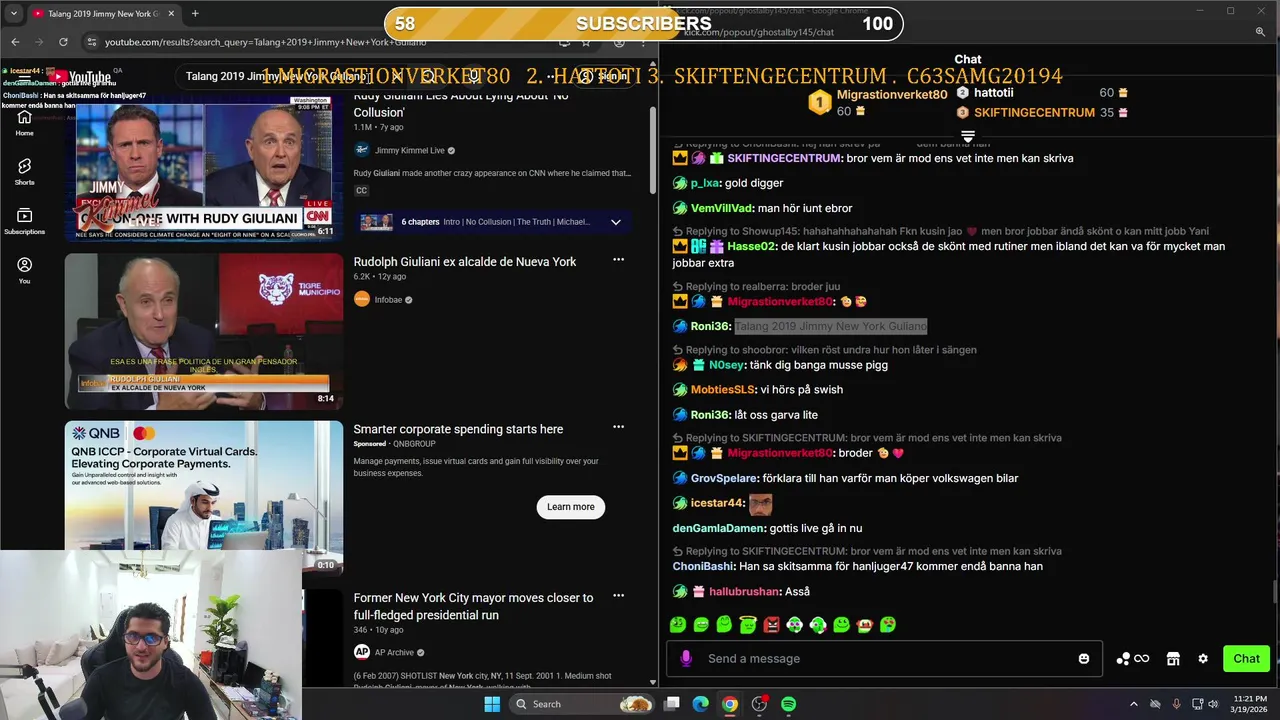This screenshot has height=720, width=1280.
Task: Insert the angry red emote
Action: pos(771,625)
